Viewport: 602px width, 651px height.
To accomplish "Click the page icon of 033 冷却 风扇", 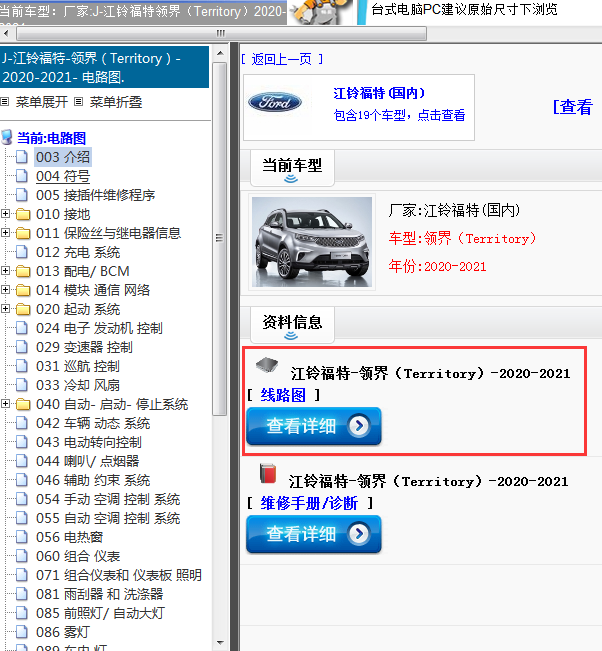I will [x=22, y=385].
